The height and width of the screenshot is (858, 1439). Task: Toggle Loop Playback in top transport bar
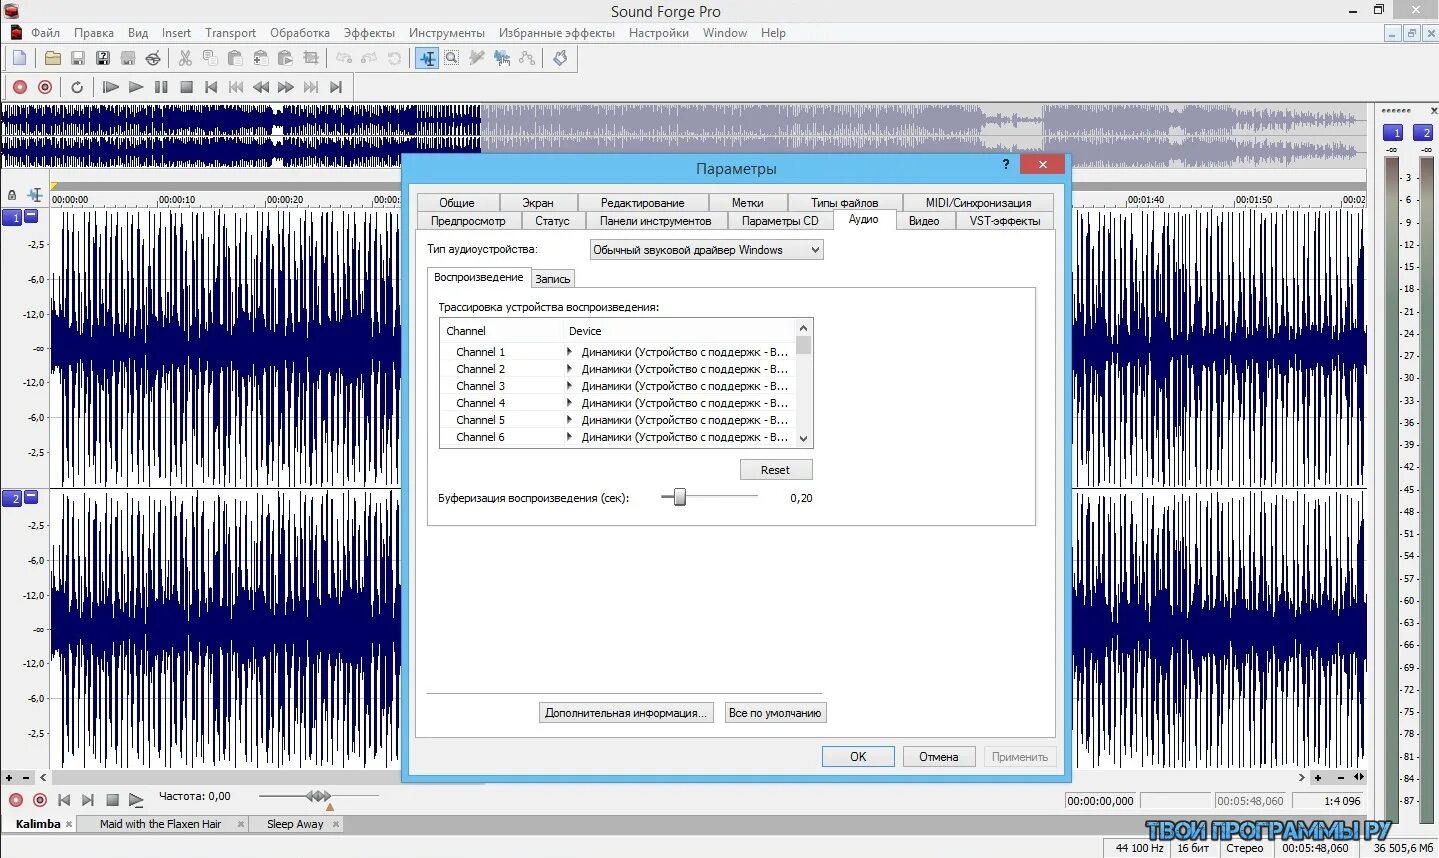[x=77, y=87]
